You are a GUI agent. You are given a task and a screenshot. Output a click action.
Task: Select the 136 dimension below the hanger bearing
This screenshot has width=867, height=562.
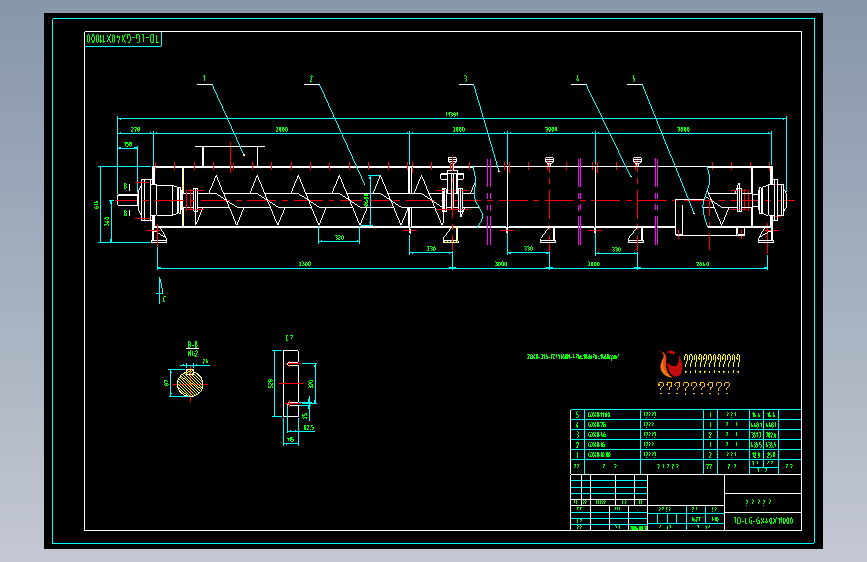tap(431, 249)
